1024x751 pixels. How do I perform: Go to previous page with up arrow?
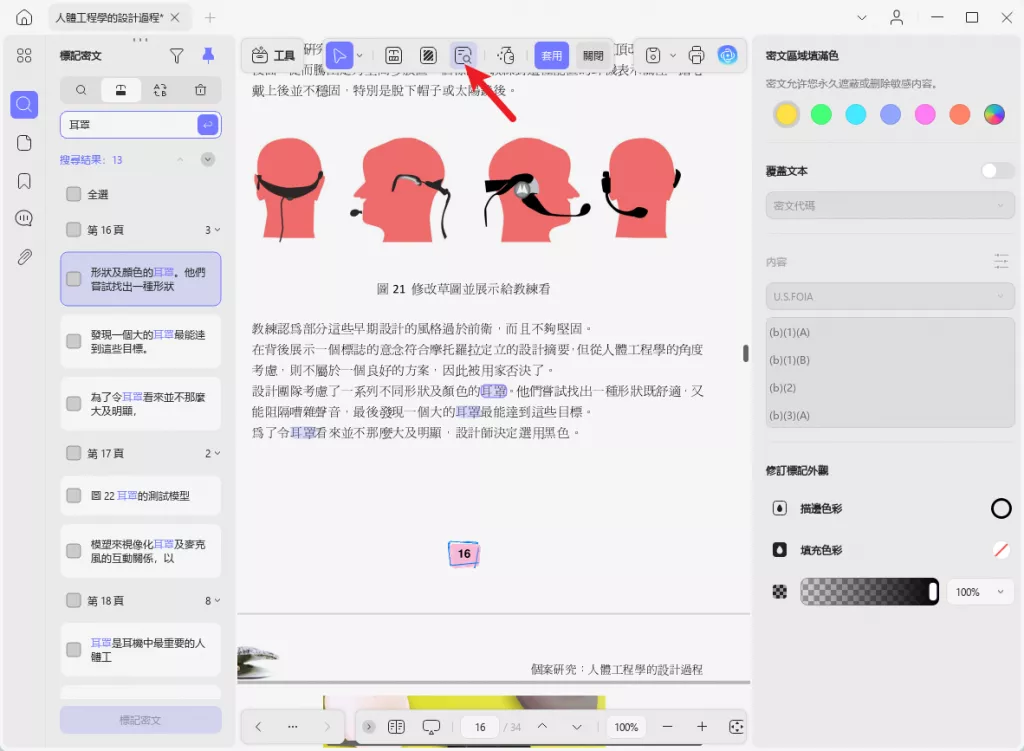pos(542,726)
